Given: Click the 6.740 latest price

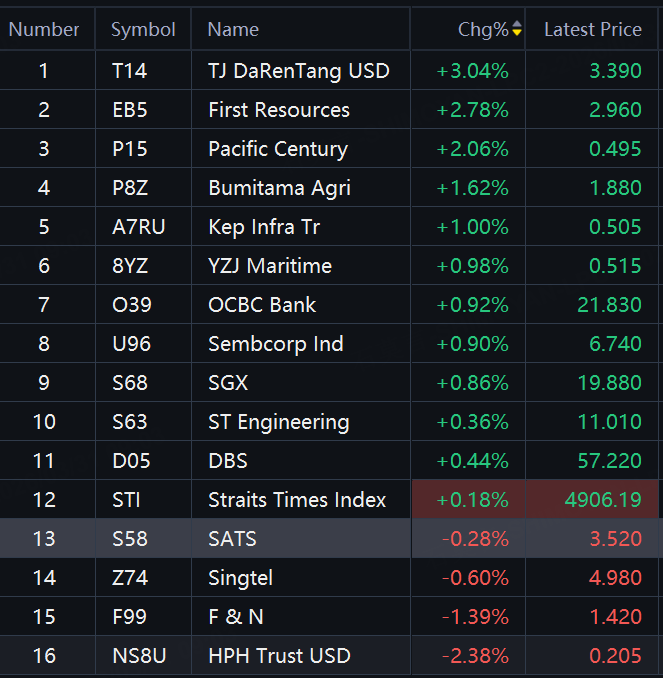Looking at the screenshot, I should coord(615,344).
